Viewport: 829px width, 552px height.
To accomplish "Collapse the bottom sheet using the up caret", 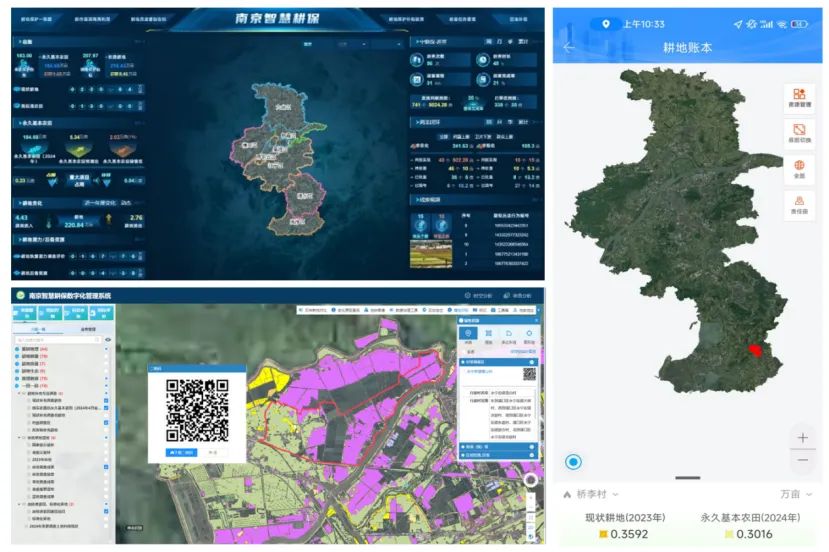I will click(567, 495).
